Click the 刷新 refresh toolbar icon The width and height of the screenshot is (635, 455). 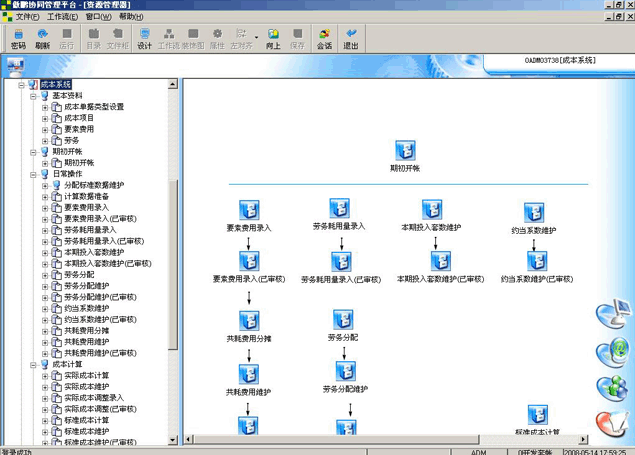(x=42, y=38)
